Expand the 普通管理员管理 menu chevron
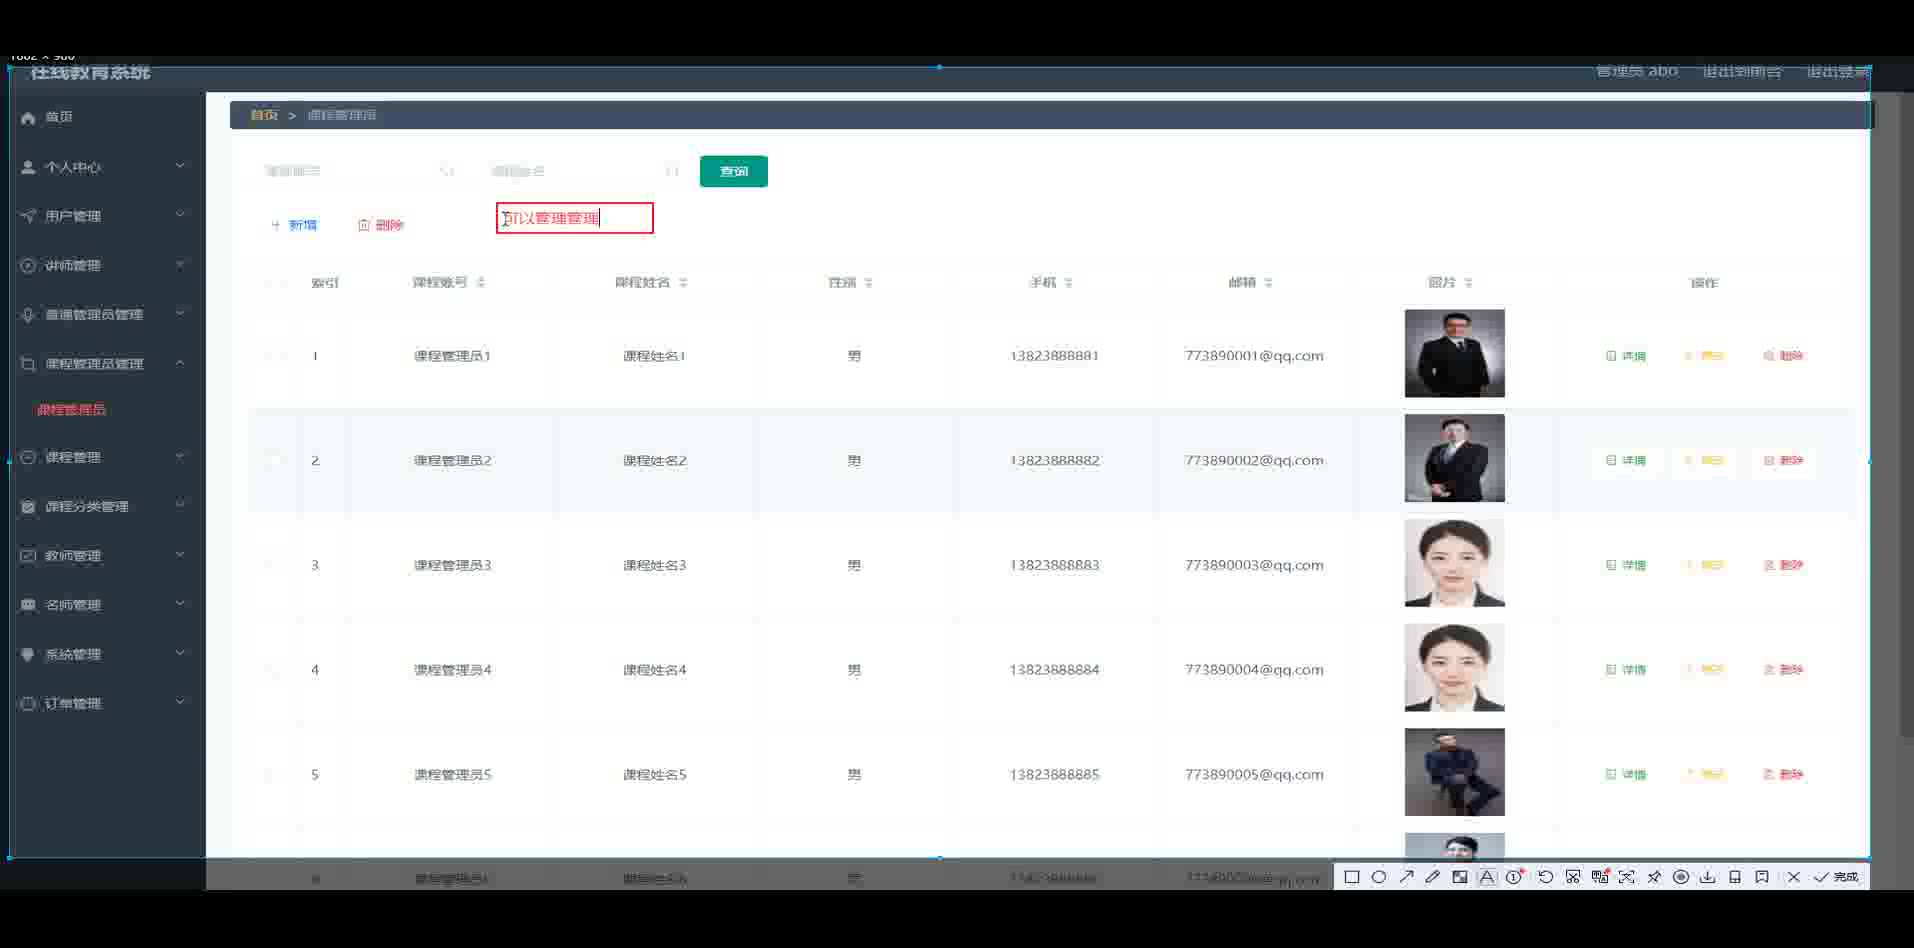The width and height of the screenshot is (1914, 948). [180, 313]
